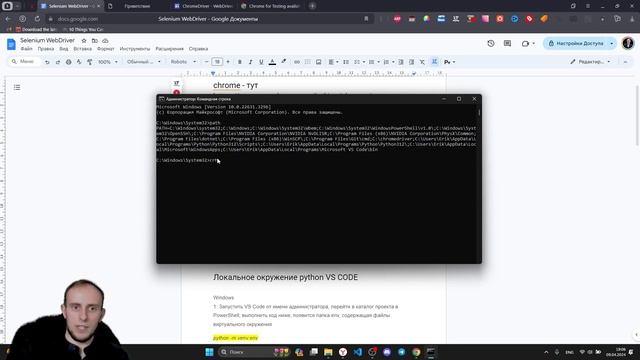Reload the page
640x360 pixels.
point(37,19)
